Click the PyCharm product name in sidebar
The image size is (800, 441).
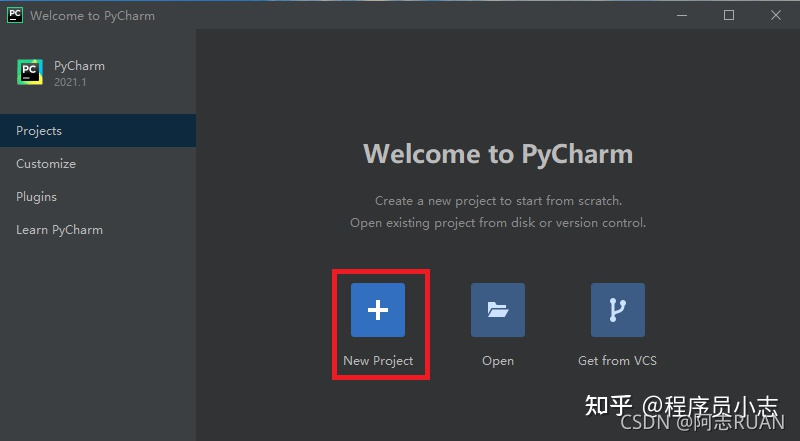tap(80, 66)
